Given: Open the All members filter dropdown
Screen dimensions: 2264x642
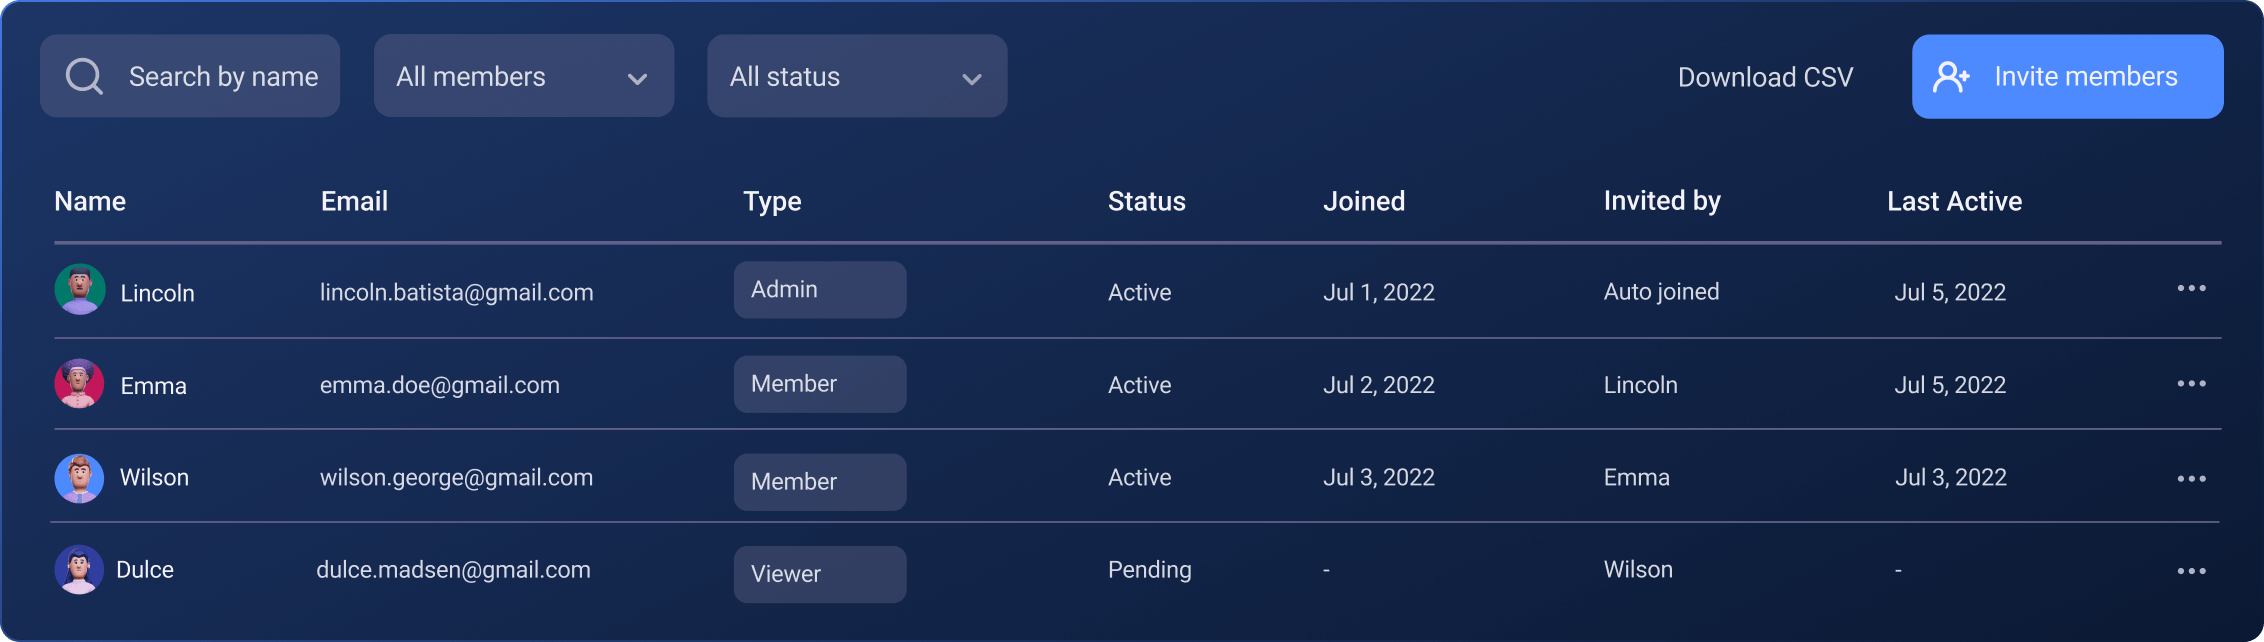Looking at the screenshot, I should tap(523, 76).
